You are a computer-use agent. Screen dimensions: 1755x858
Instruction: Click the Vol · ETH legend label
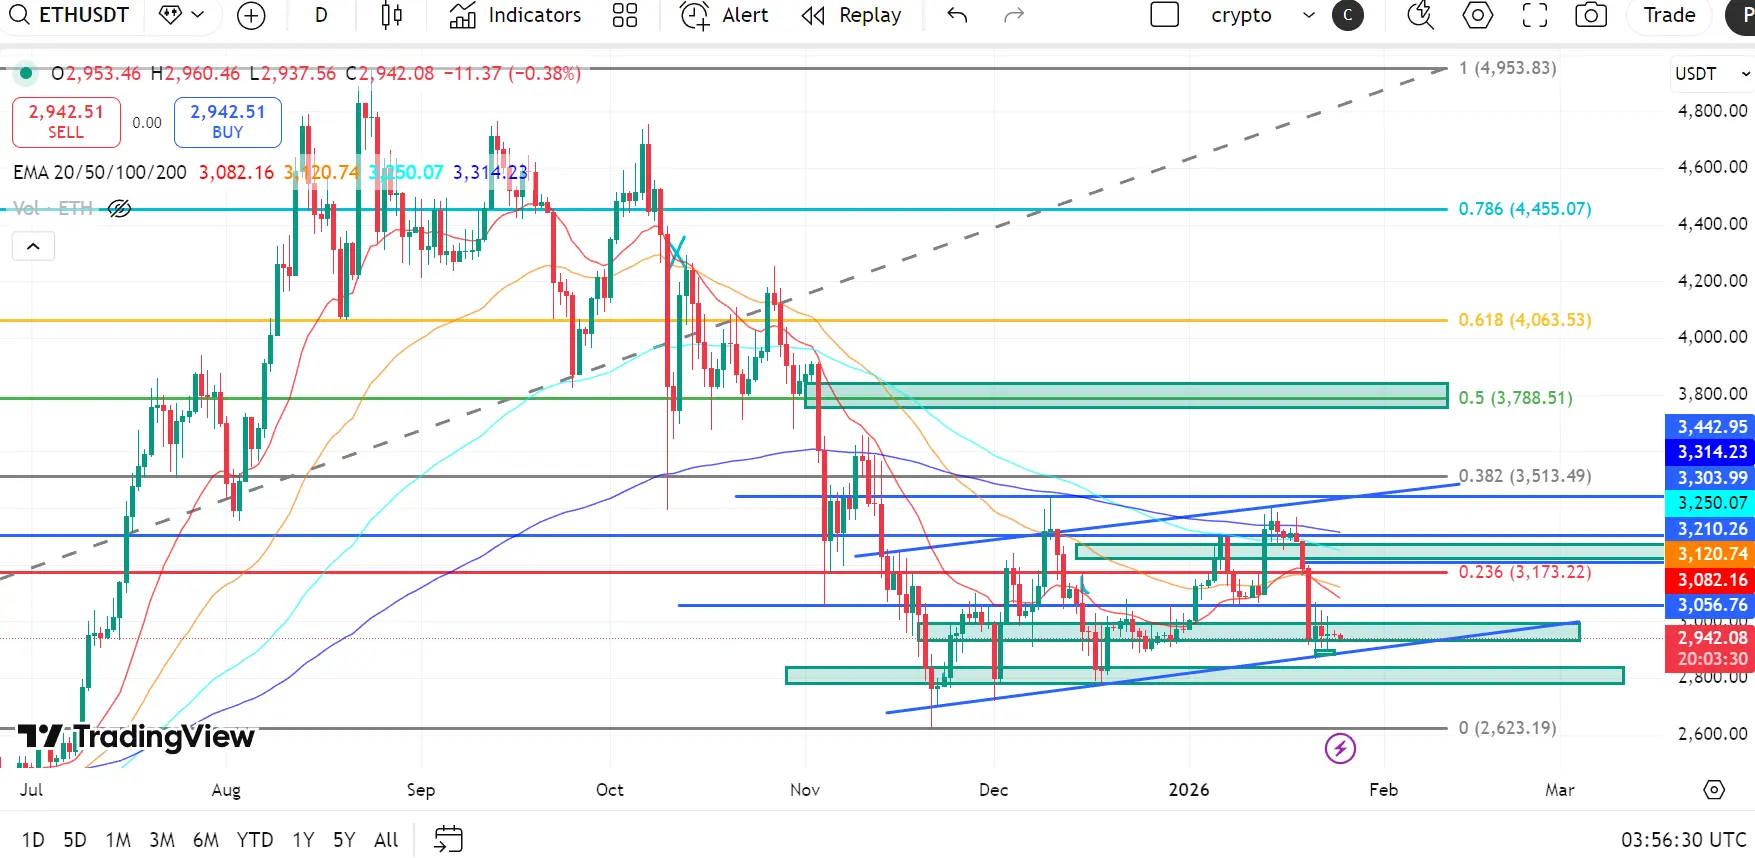click(x=53, y=208)
